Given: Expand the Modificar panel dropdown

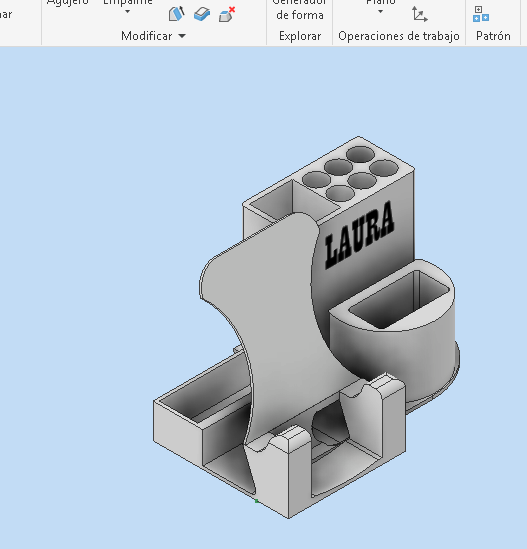Looking at the screenshot, I should 182,36.
